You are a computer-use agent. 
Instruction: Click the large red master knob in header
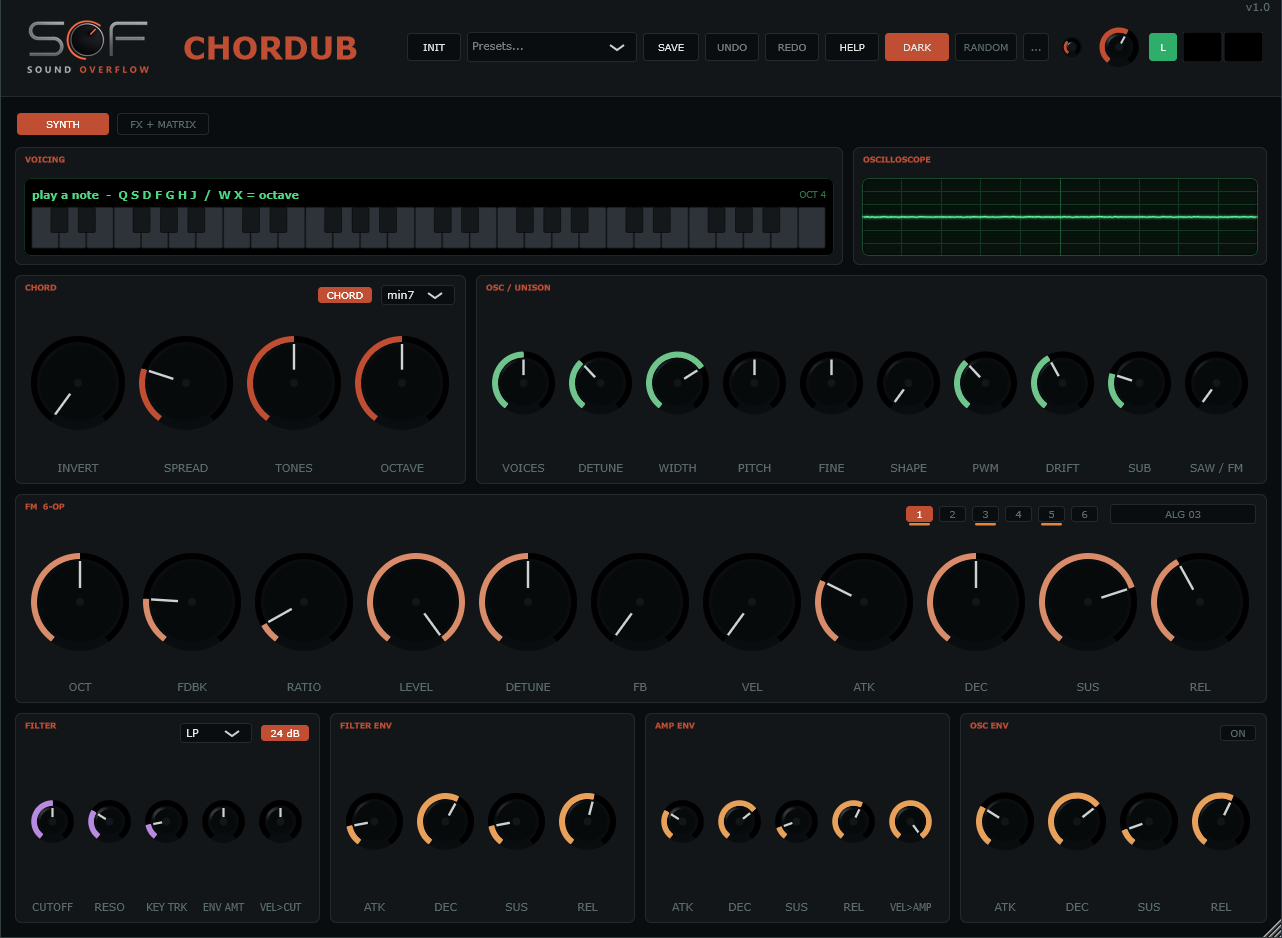pos(1119,47)
